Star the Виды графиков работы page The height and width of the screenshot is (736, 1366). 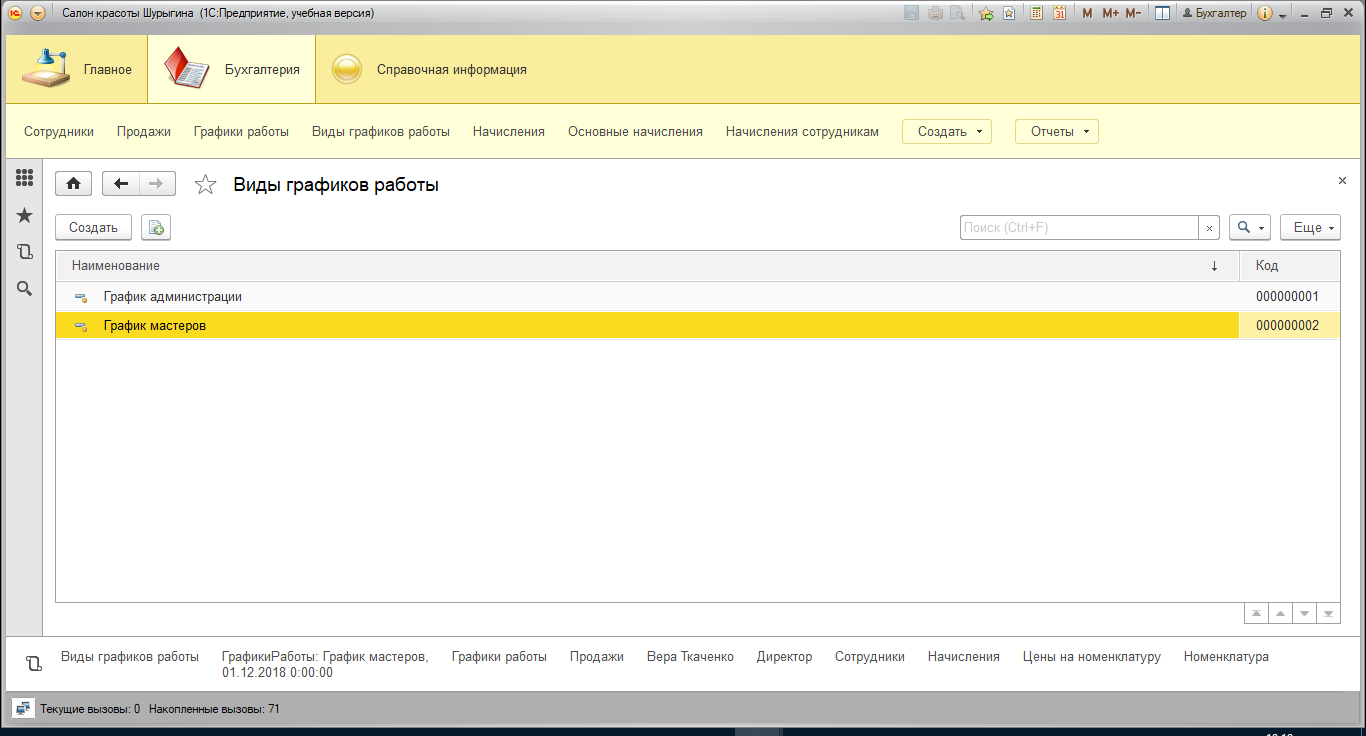click(205, 184)
